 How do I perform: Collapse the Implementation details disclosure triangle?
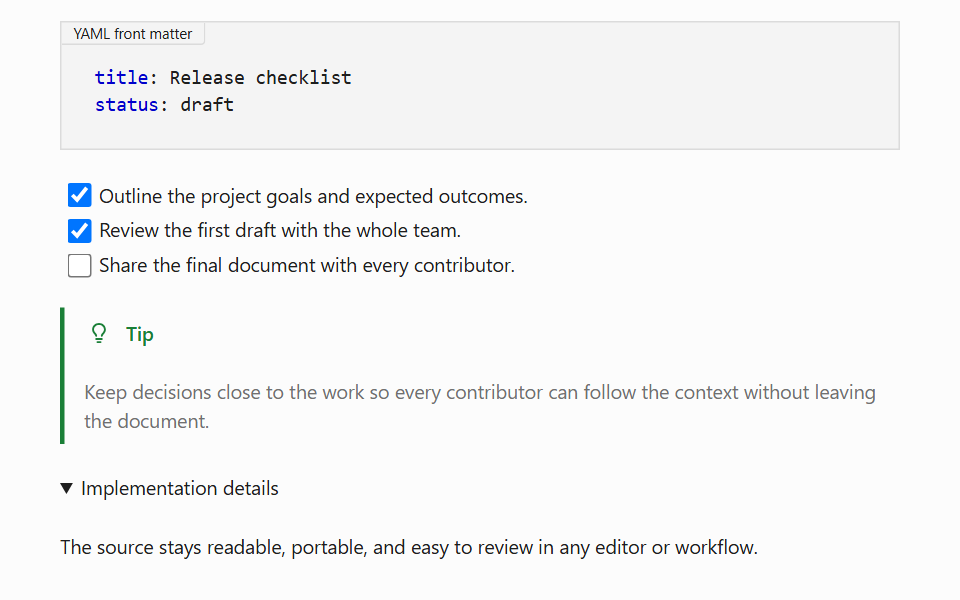tap(67, 488)
